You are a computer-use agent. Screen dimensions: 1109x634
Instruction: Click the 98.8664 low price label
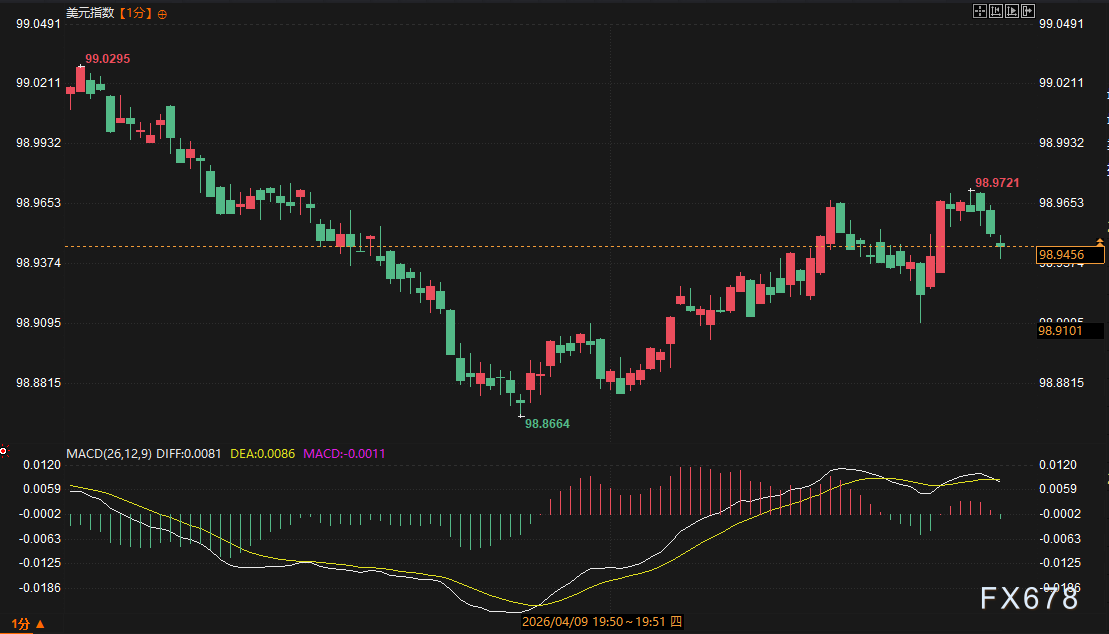[547, 423]
